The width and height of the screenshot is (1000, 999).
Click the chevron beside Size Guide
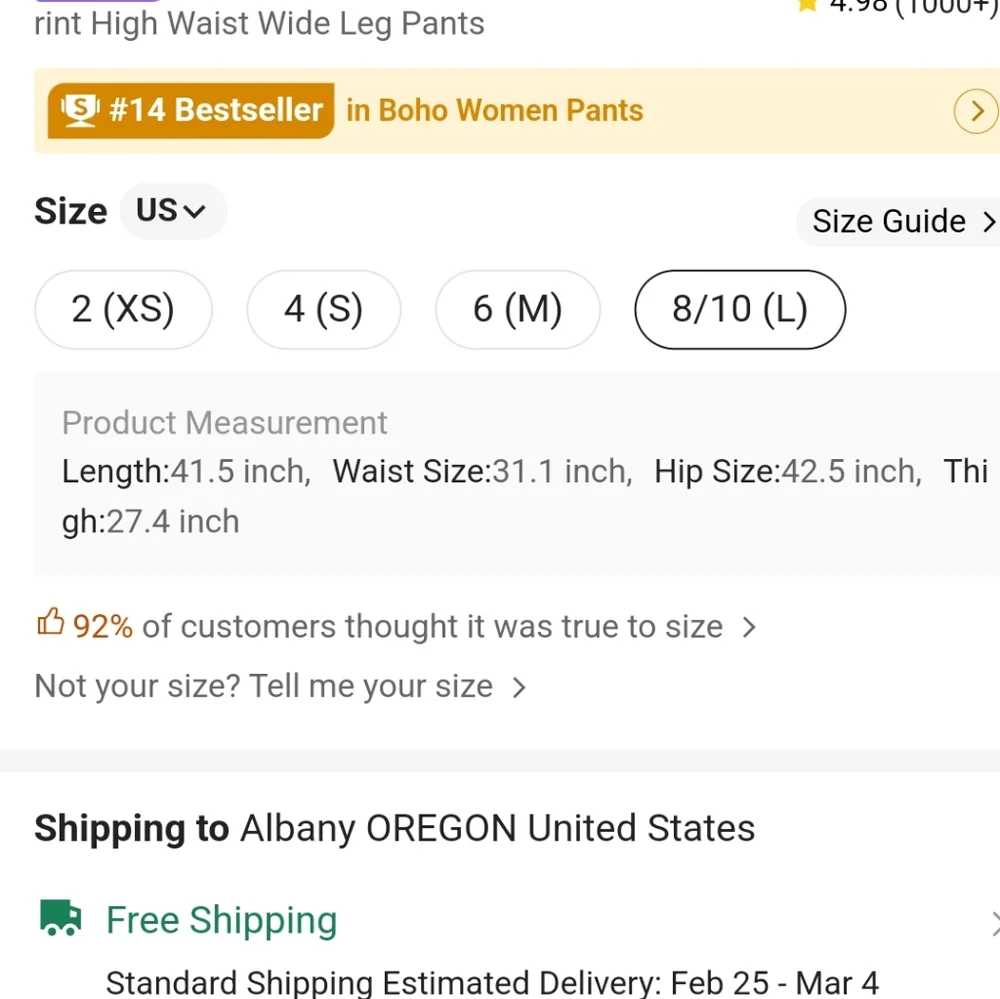click(x=989, y=221)
